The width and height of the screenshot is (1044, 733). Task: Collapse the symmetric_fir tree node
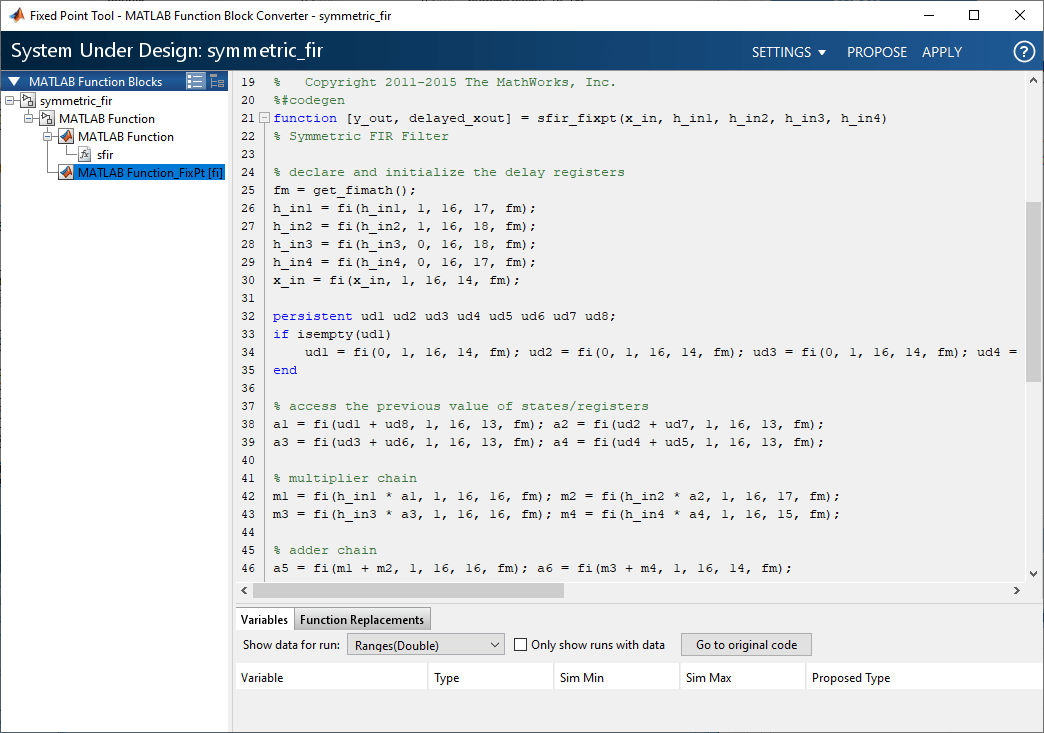point(10,101)
